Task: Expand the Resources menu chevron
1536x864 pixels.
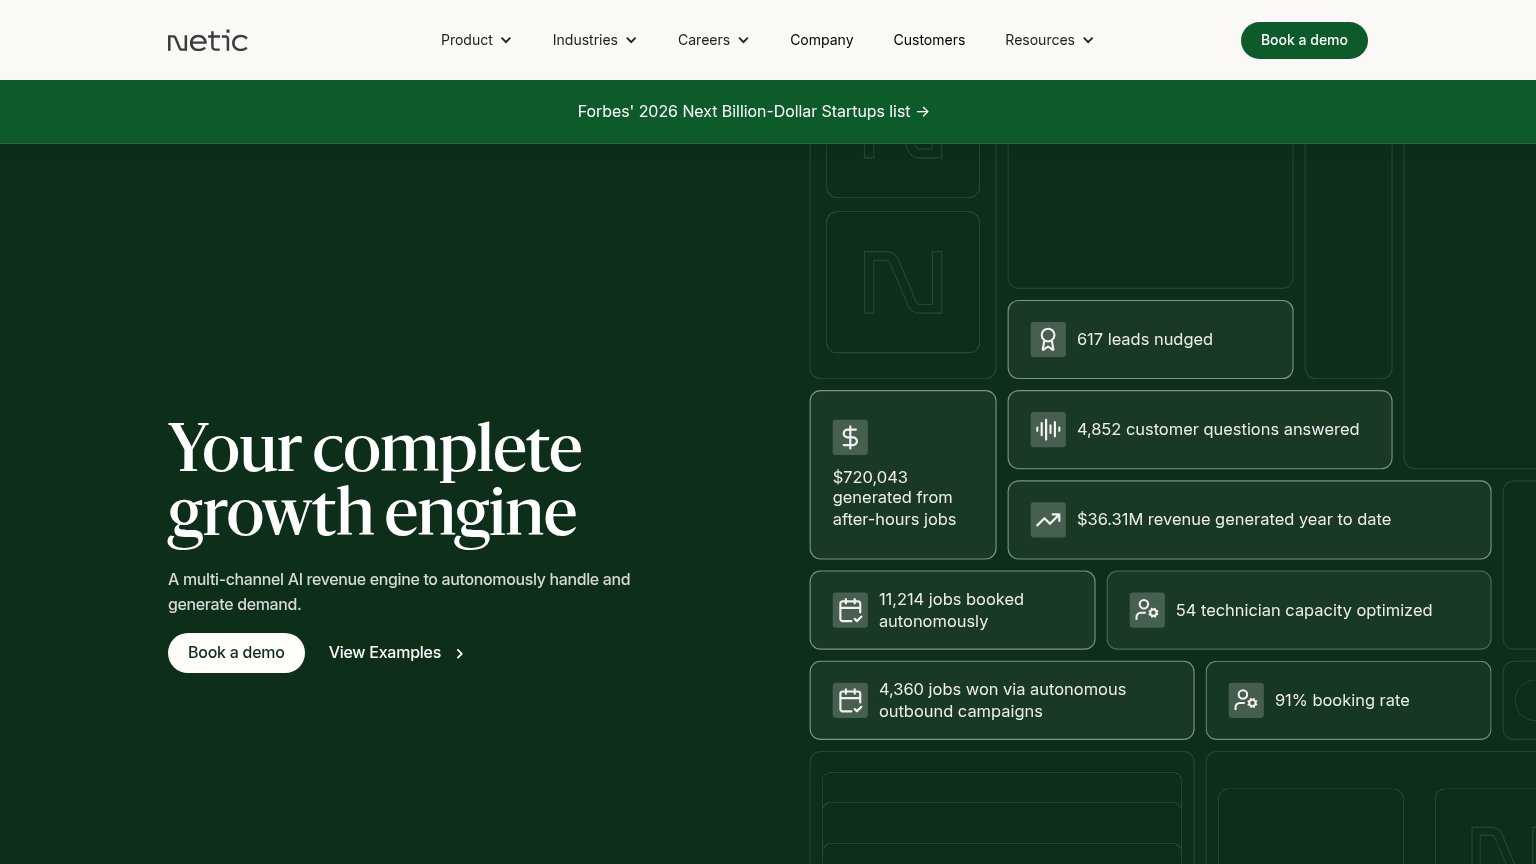Action: [x=1088, y=40]
